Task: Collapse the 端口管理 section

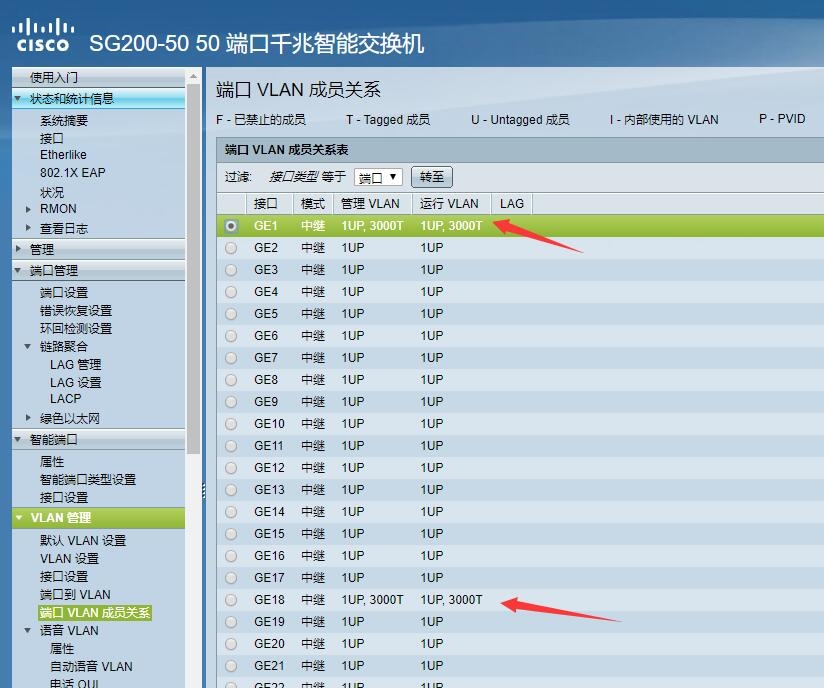Action: [18, 270]
